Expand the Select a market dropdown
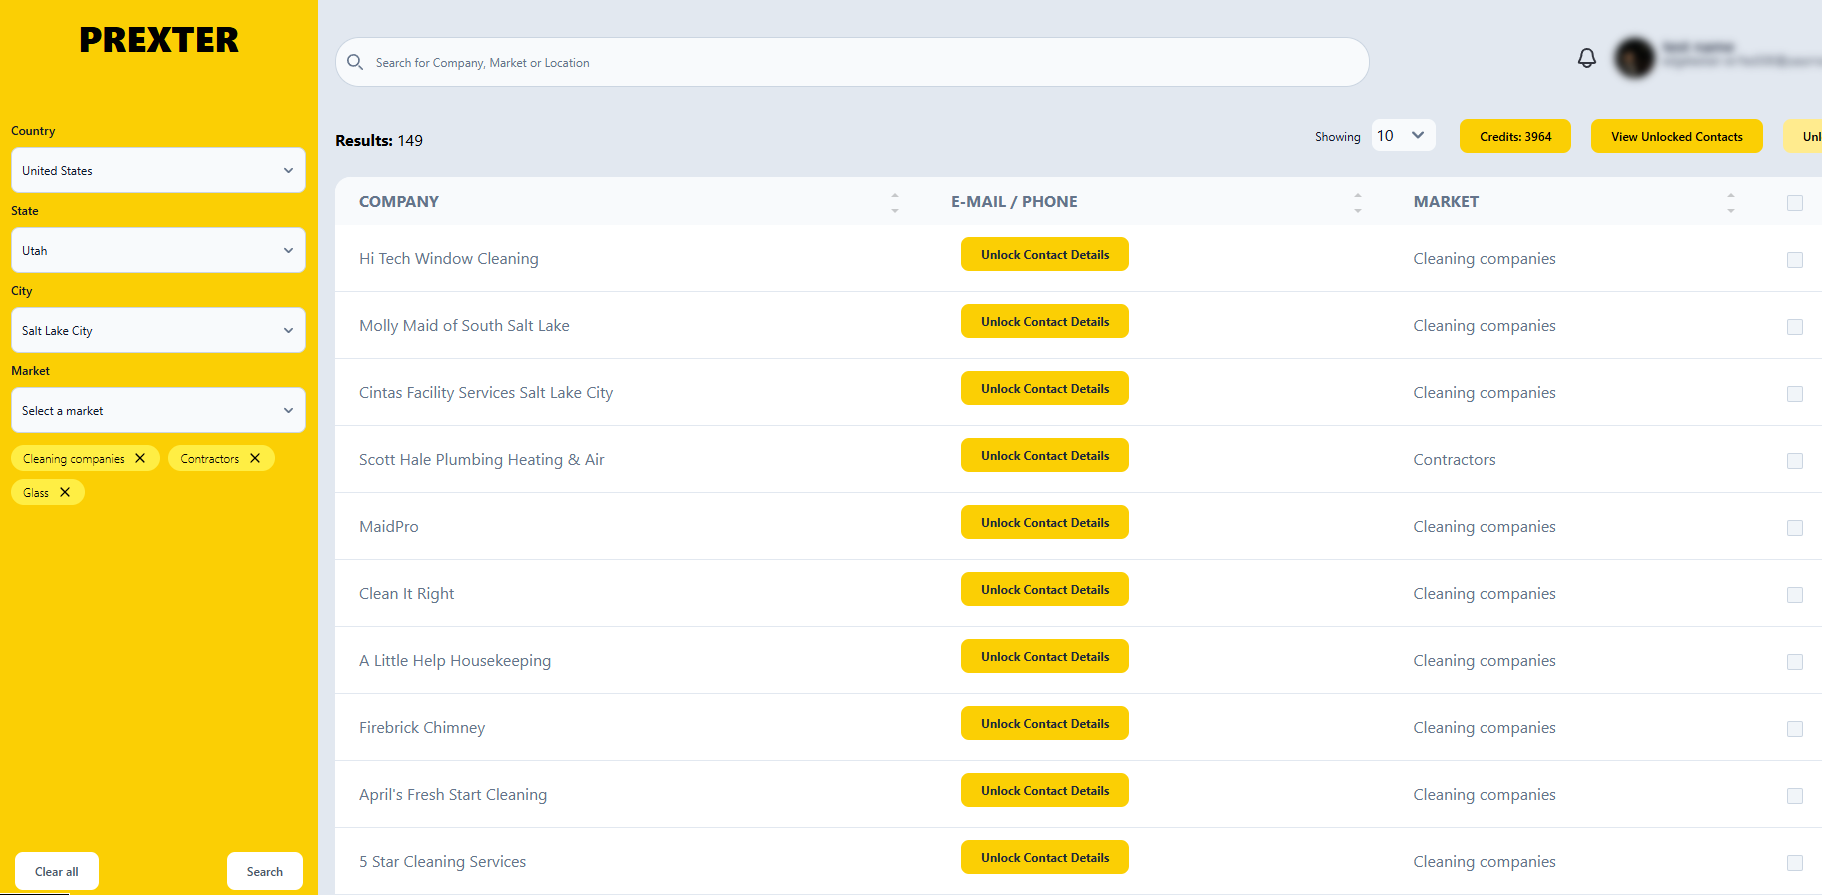Screen dimensions: 1822x895 pos(158,410)
